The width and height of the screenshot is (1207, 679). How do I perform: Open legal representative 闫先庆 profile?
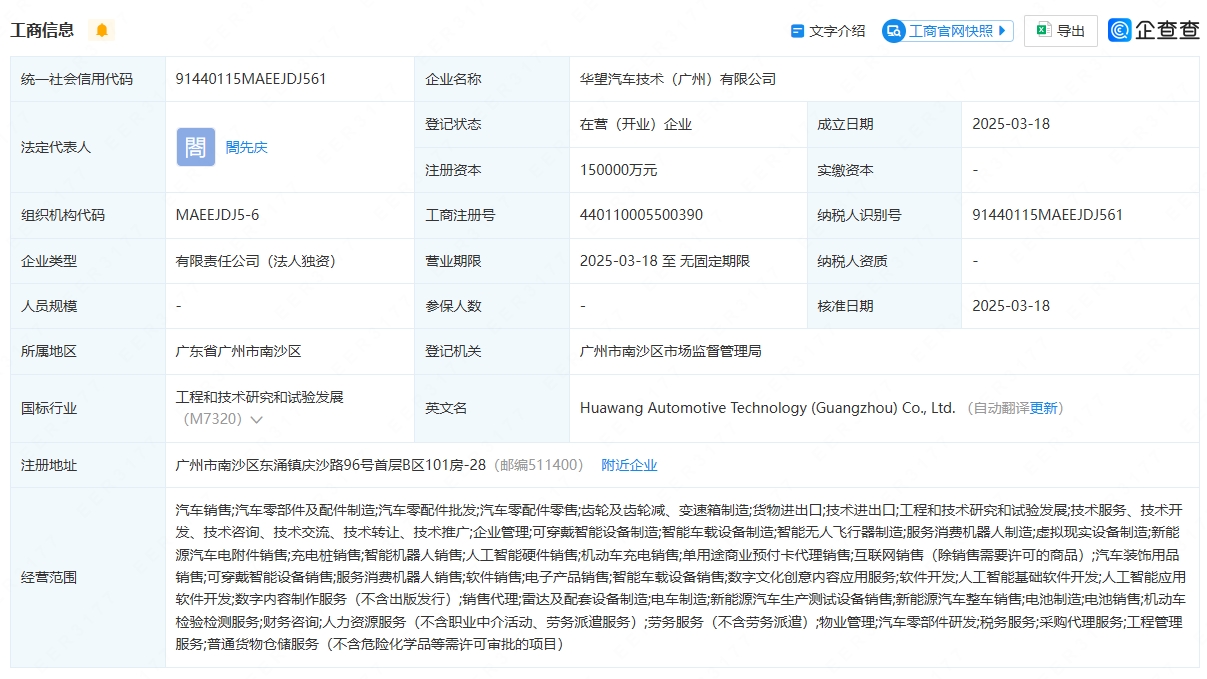246,147
